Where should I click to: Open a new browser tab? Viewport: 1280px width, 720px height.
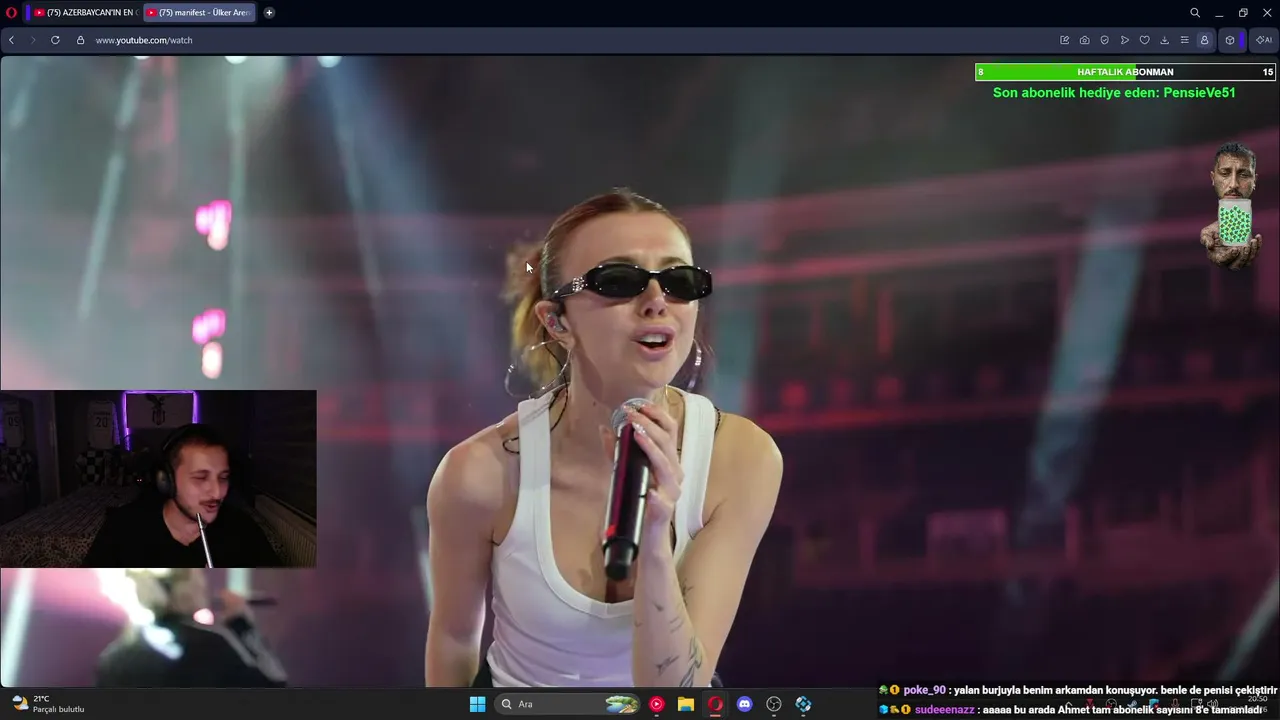pyautogui.click(x=269, y=13)
